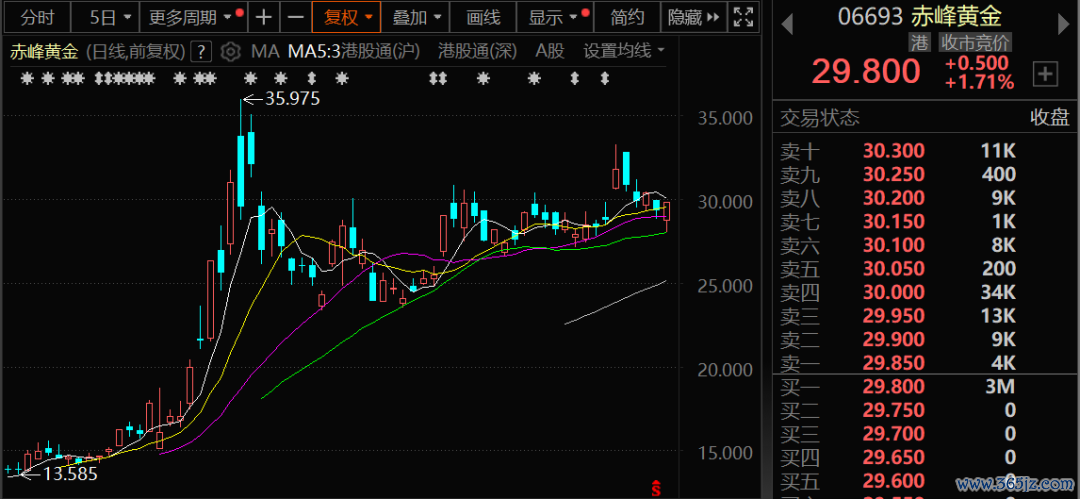Select 卖九 ask row at 30.250

pos(926,174)
